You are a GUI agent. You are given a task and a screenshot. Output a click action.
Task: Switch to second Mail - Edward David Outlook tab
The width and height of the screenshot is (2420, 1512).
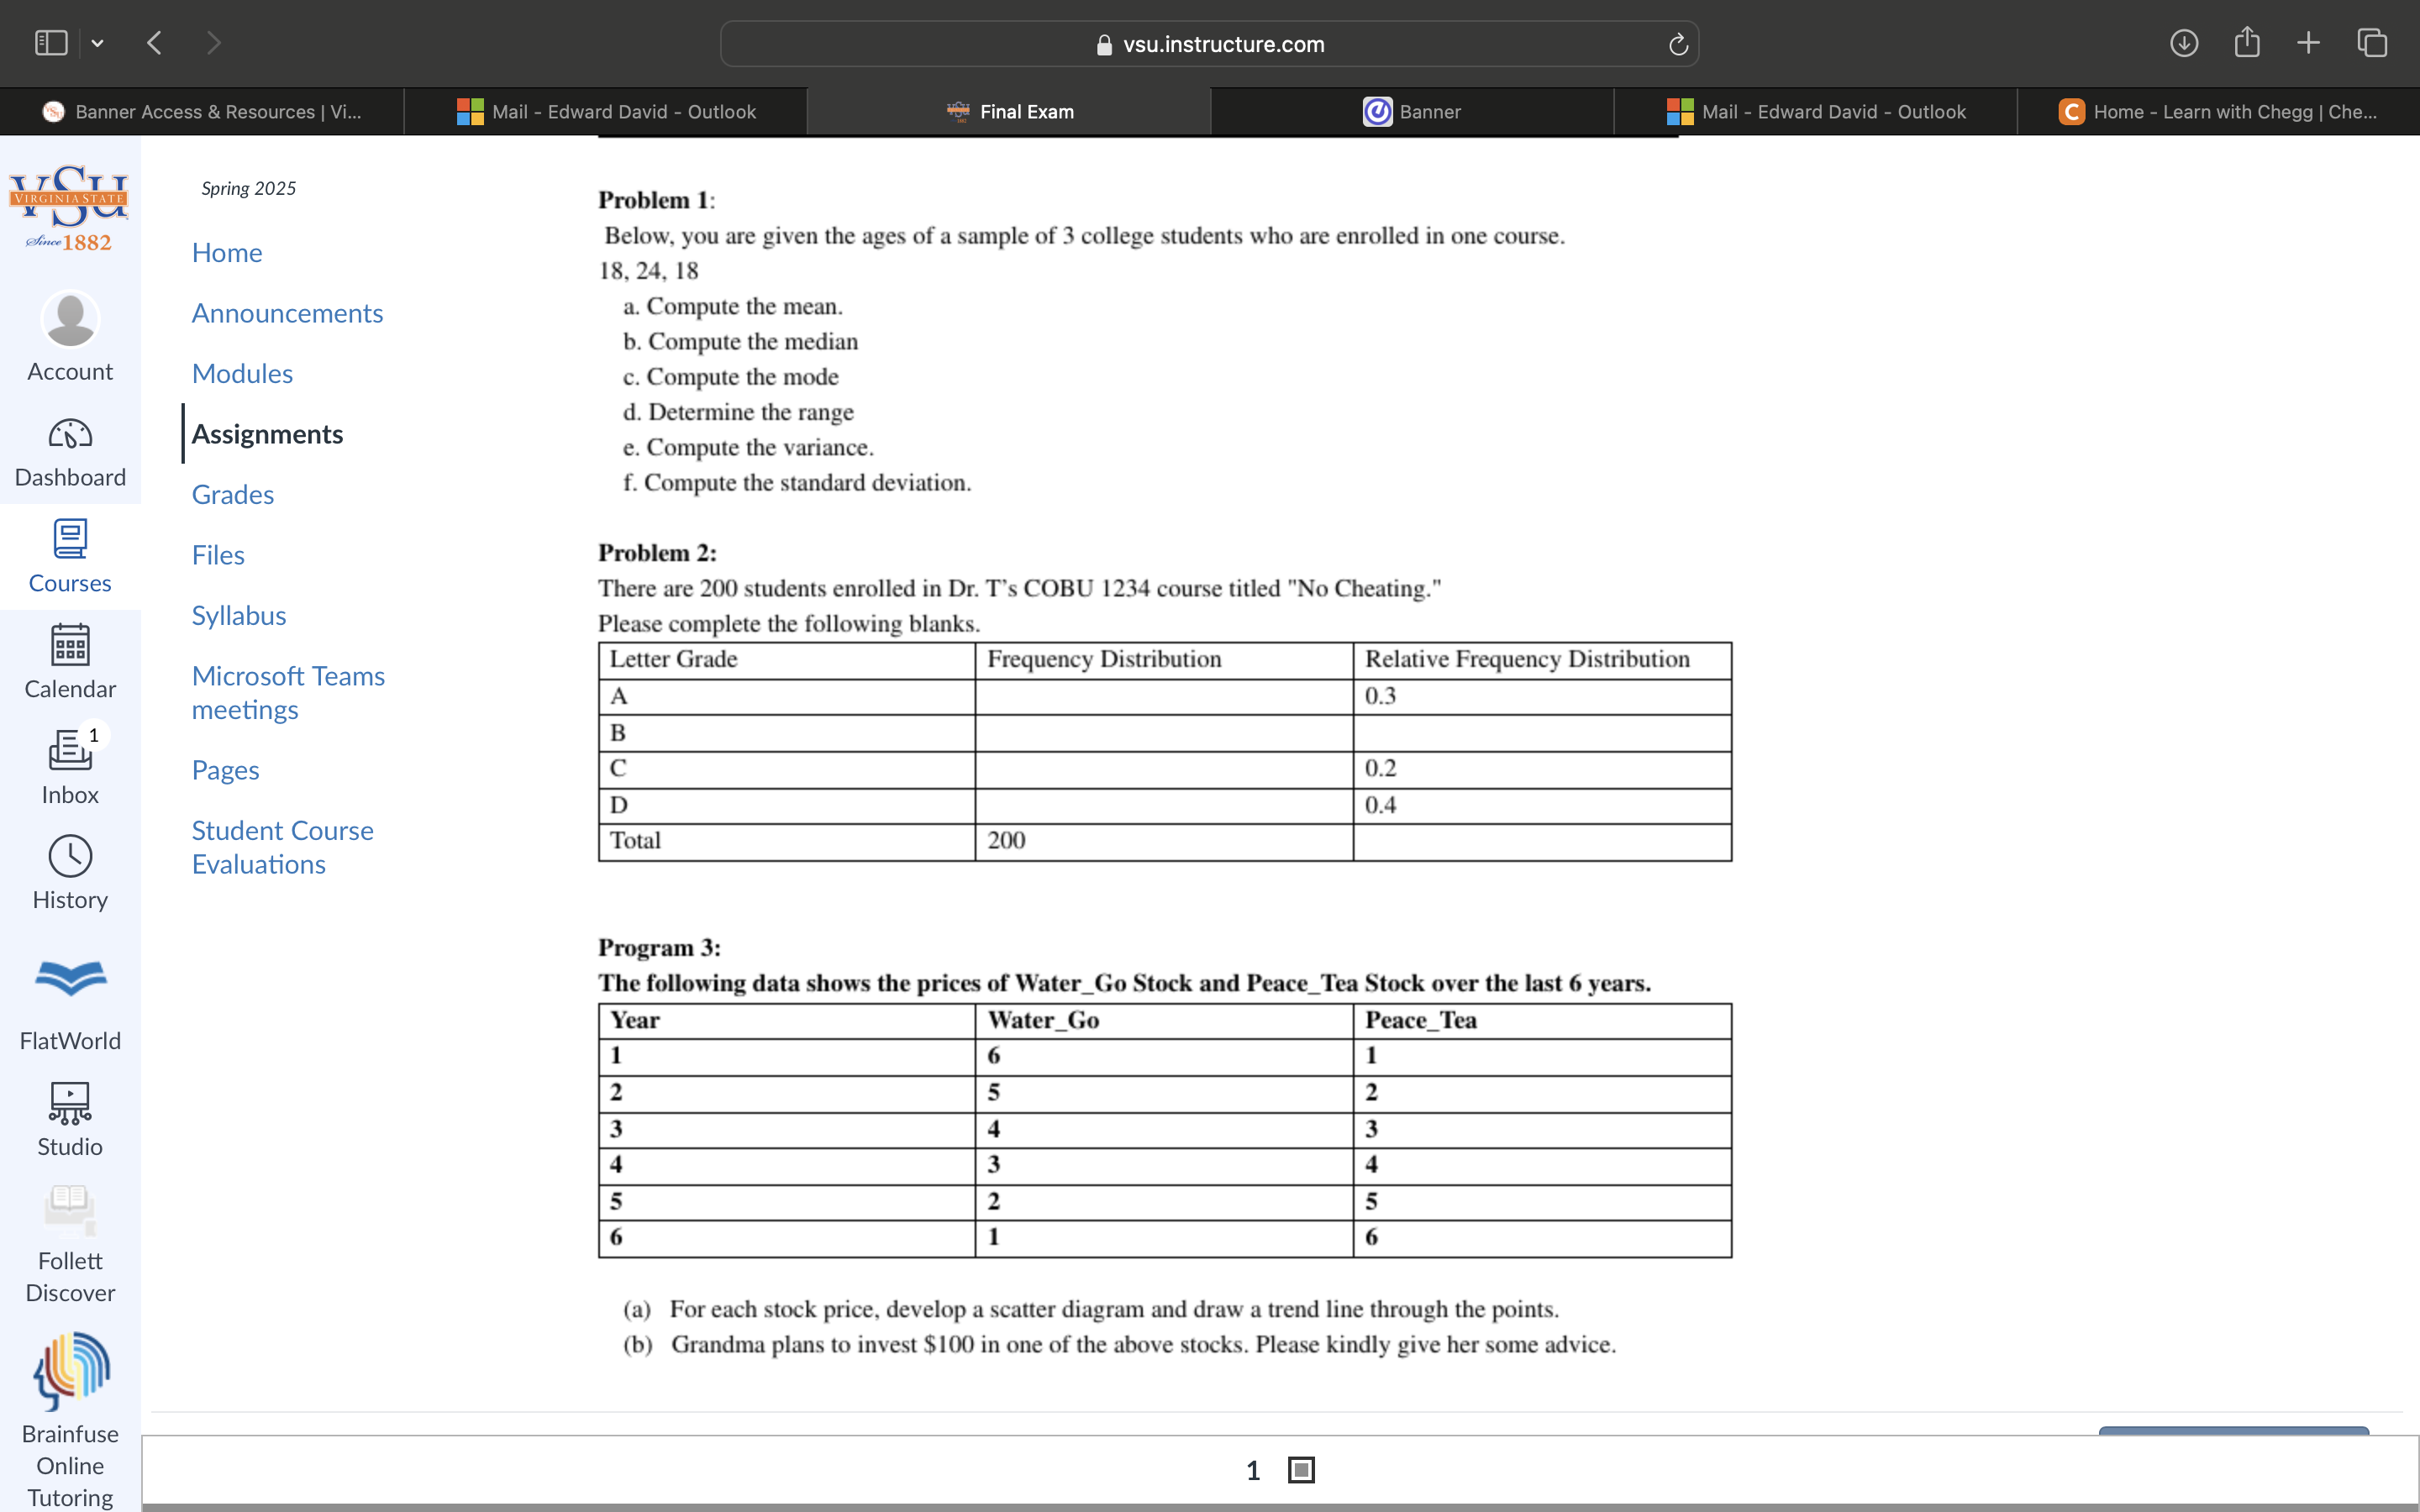tap(1815, 112)
